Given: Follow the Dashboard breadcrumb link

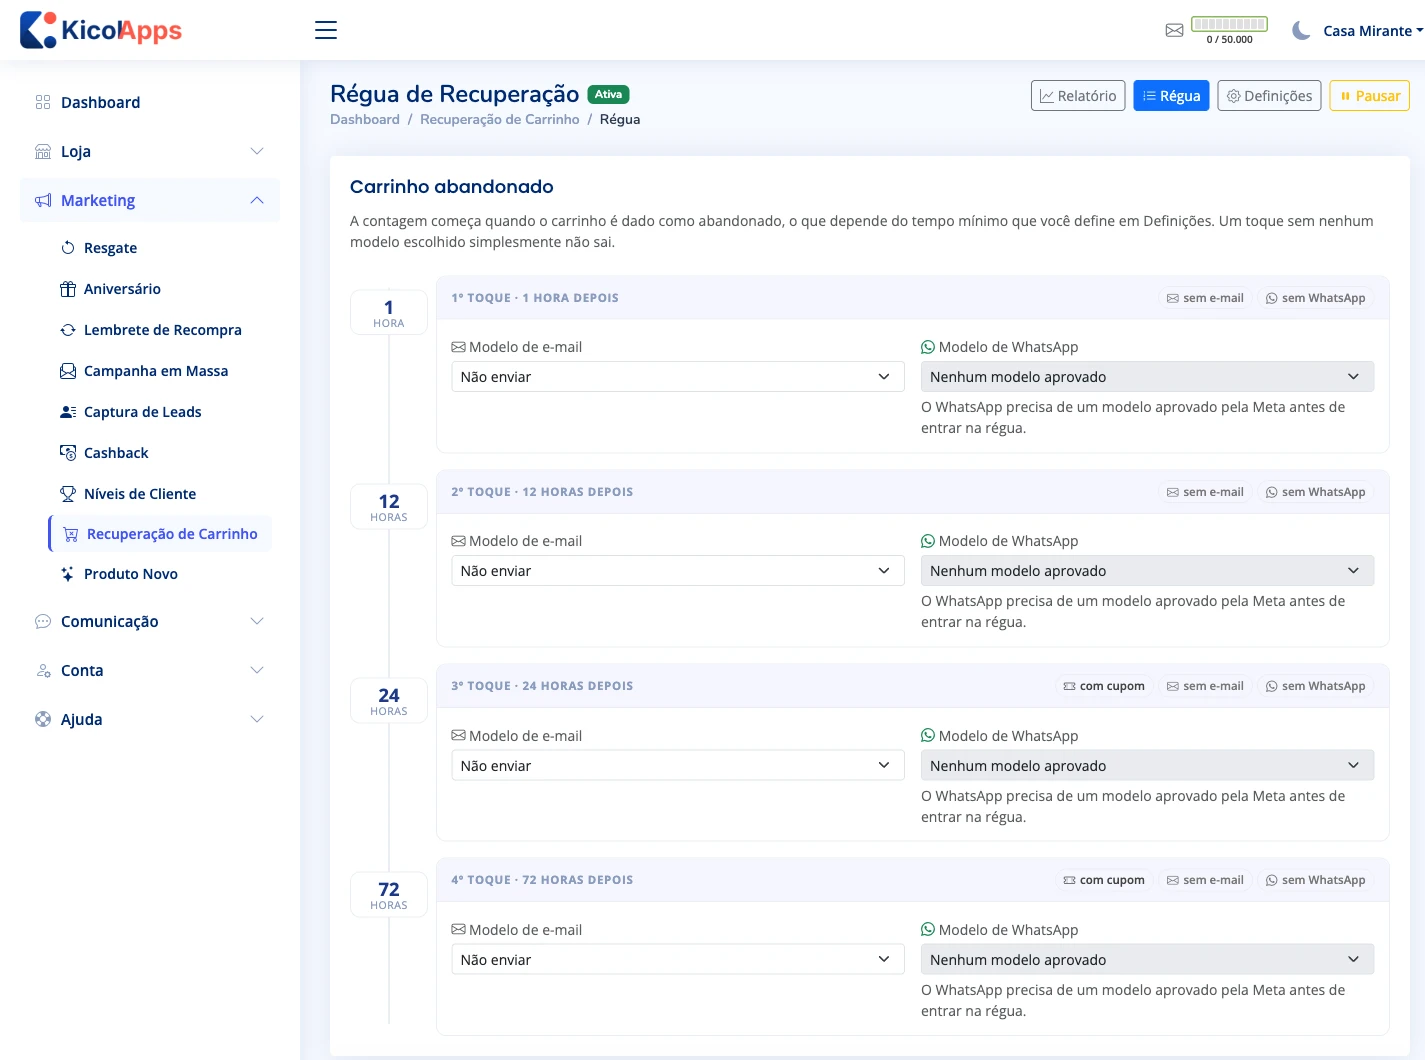Looking at the screenshot, I should tap(365, 119).
